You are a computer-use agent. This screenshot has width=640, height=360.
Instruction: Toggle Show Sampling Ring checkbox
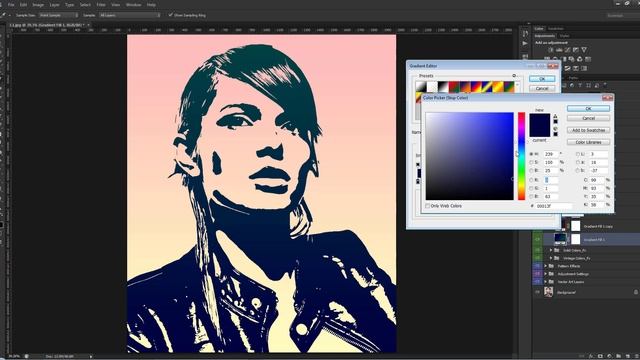[x=171, y=15]
